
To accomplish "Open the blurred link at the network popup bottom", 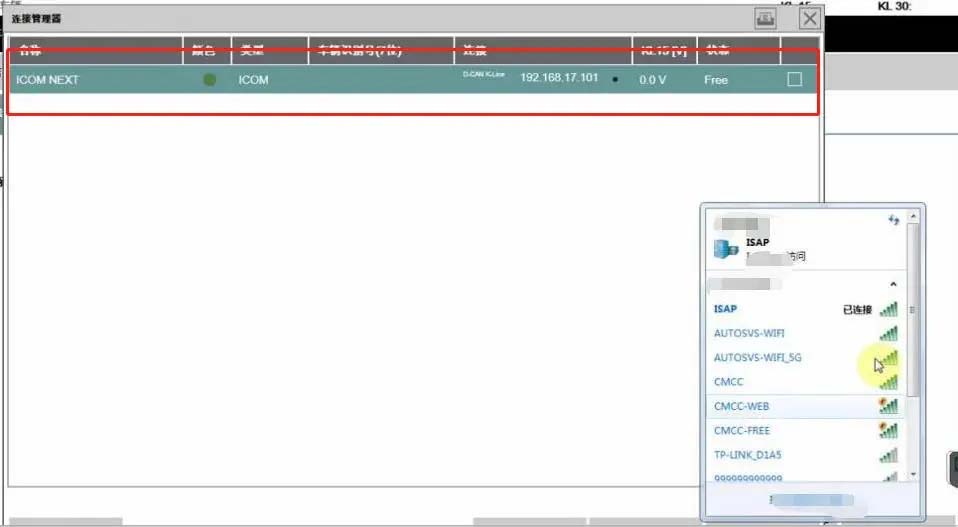I will coord(812,500).
